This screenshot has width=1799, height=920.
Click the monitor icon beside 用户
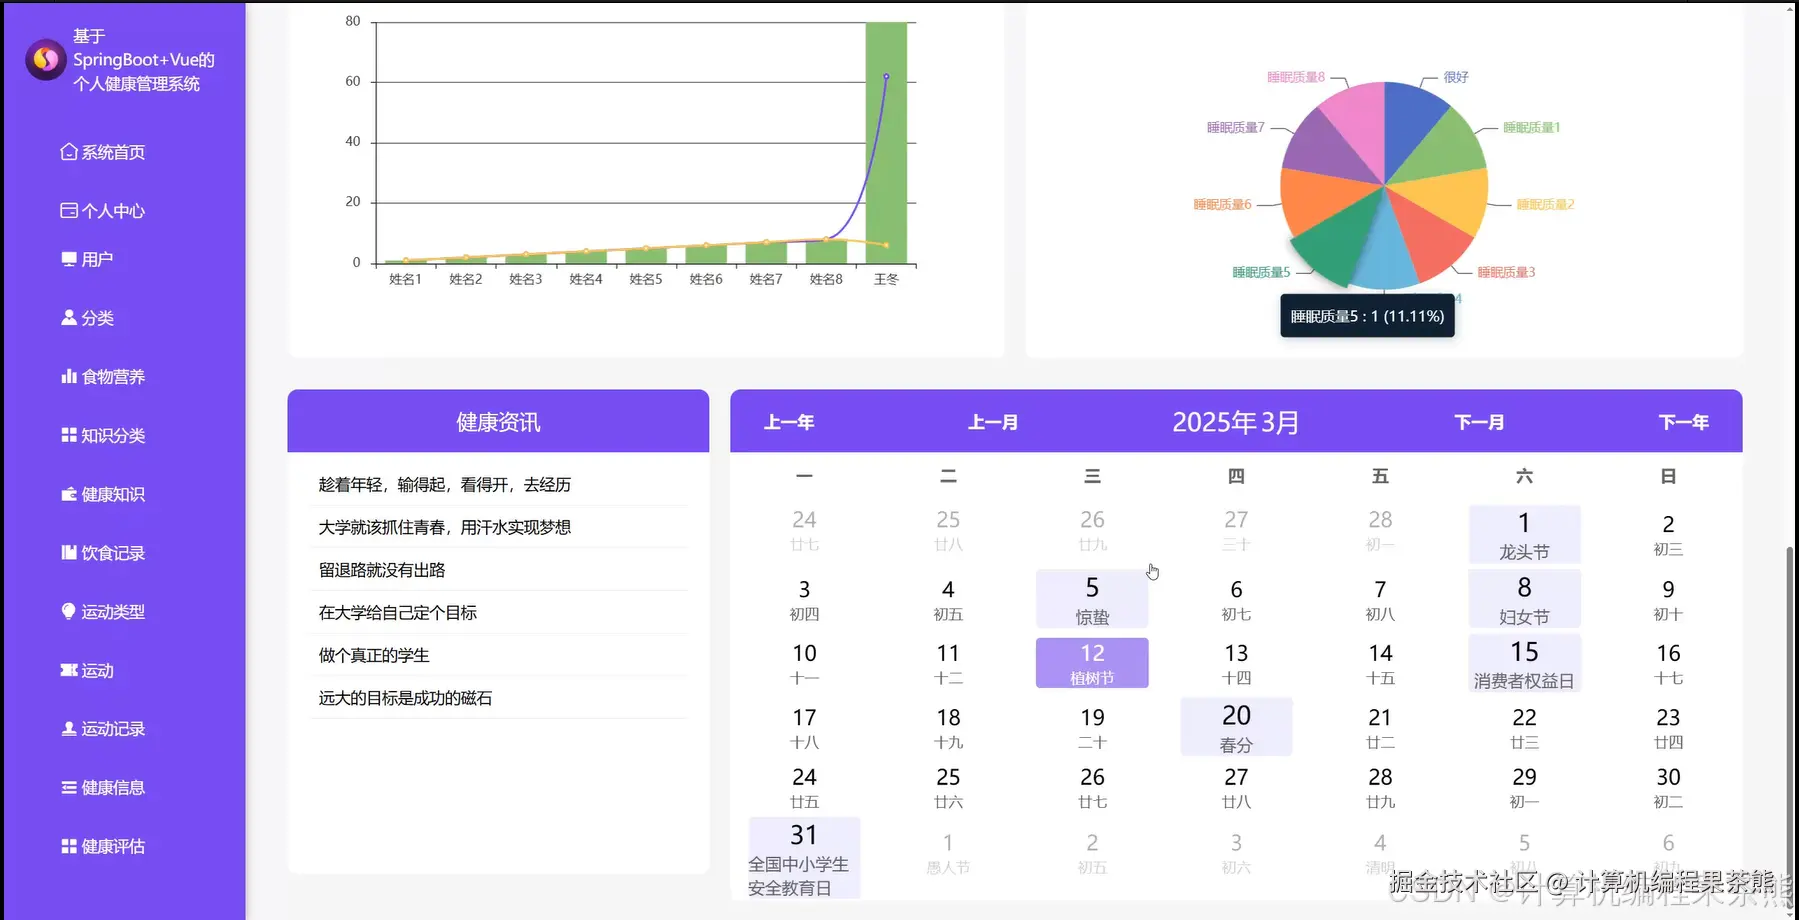coord(69,259)
